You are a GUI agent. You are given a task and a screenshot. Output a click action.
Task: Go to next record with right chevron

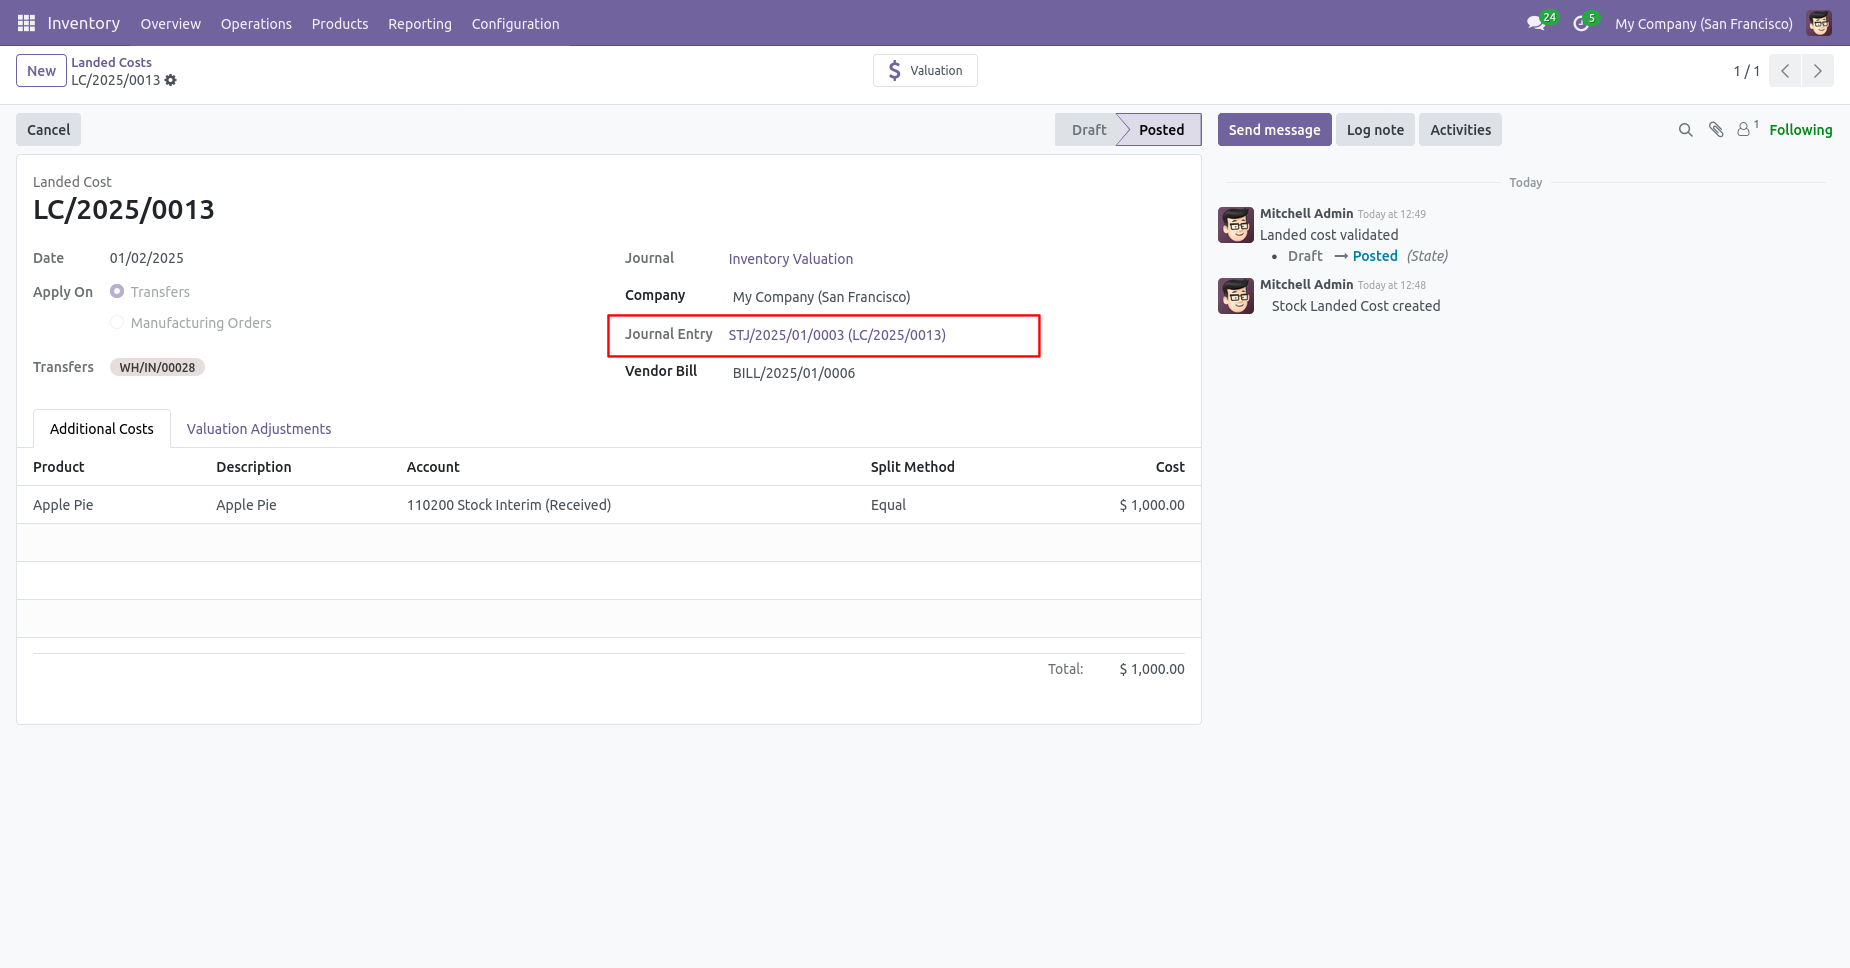[1818, 71]
